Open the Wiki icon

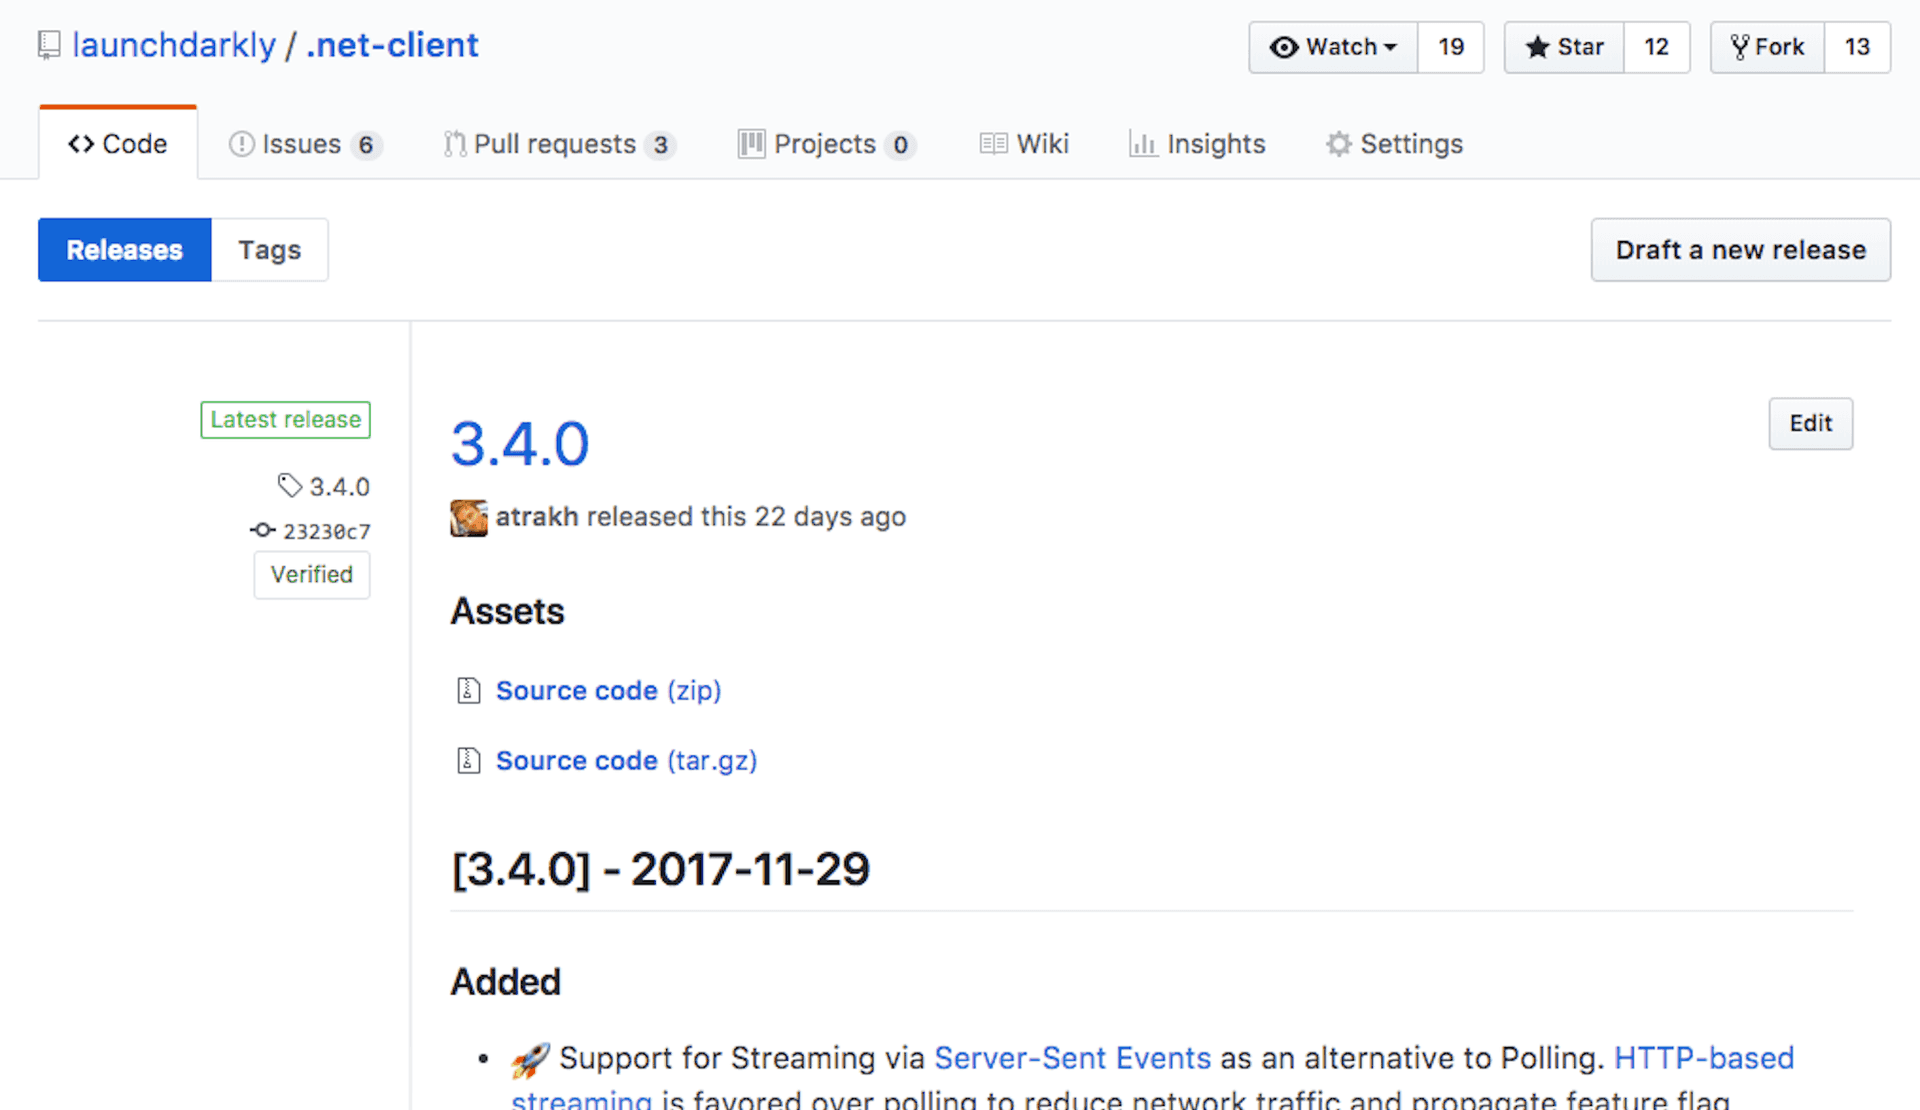pyautogui.click(x=993, y=144)
